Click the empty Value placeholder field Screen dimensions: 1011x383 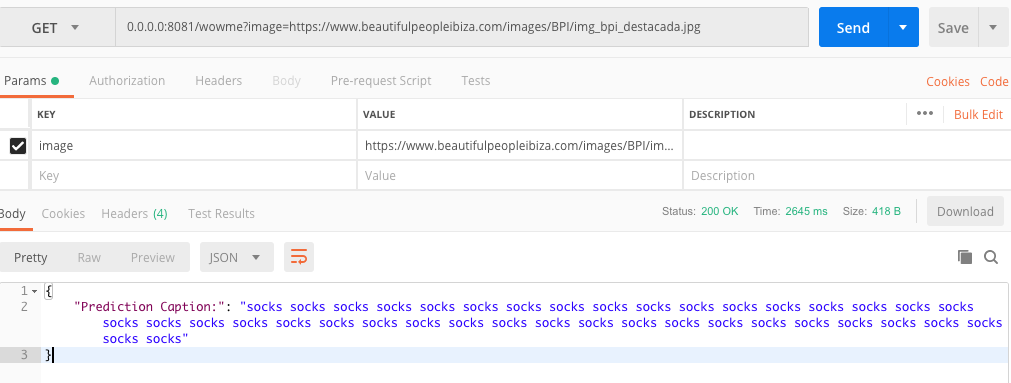(x=520, y=175)
